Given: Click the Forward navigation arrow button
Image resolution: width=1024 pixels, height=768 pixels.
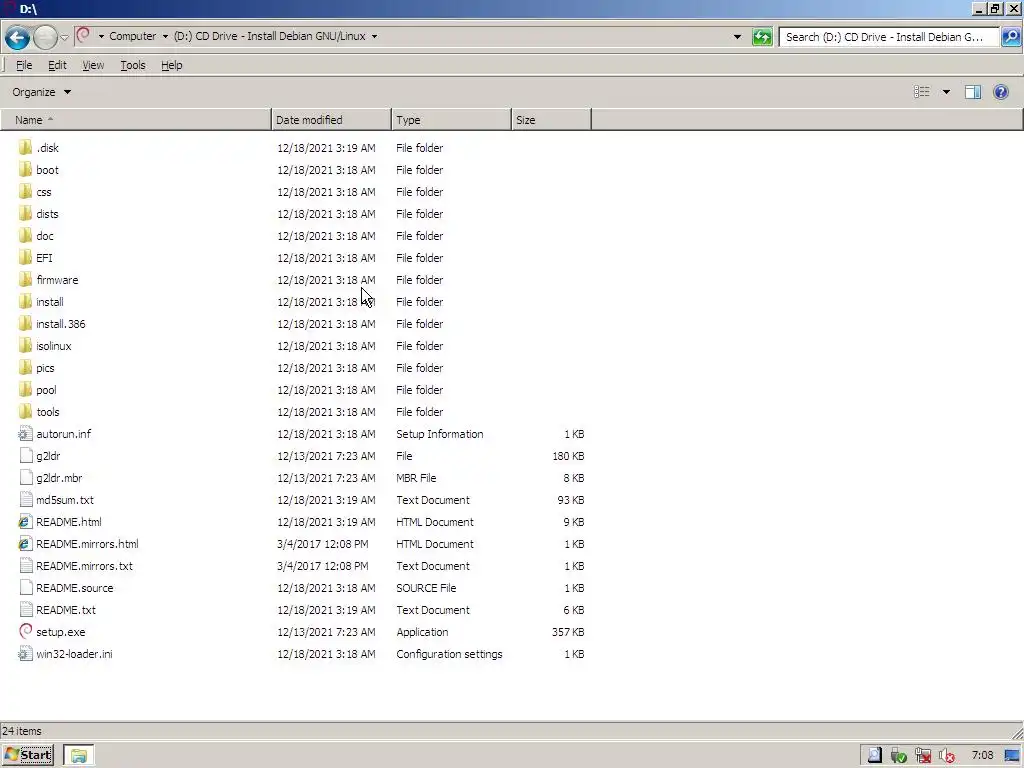Looking at the screenshot, I should click(x=45, y=37).
